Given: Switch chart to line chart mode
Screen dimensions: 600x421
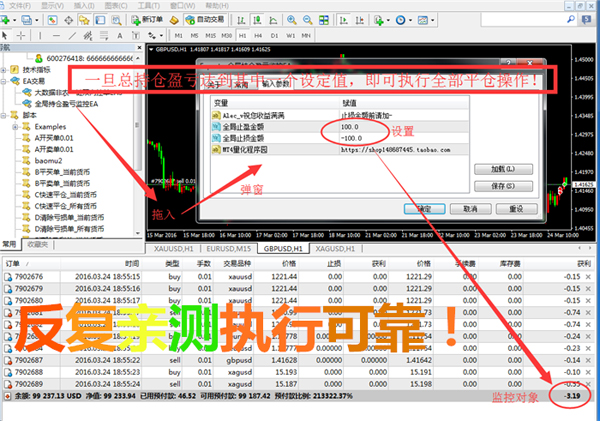Looking at the screenshot, I should [273, 20].
